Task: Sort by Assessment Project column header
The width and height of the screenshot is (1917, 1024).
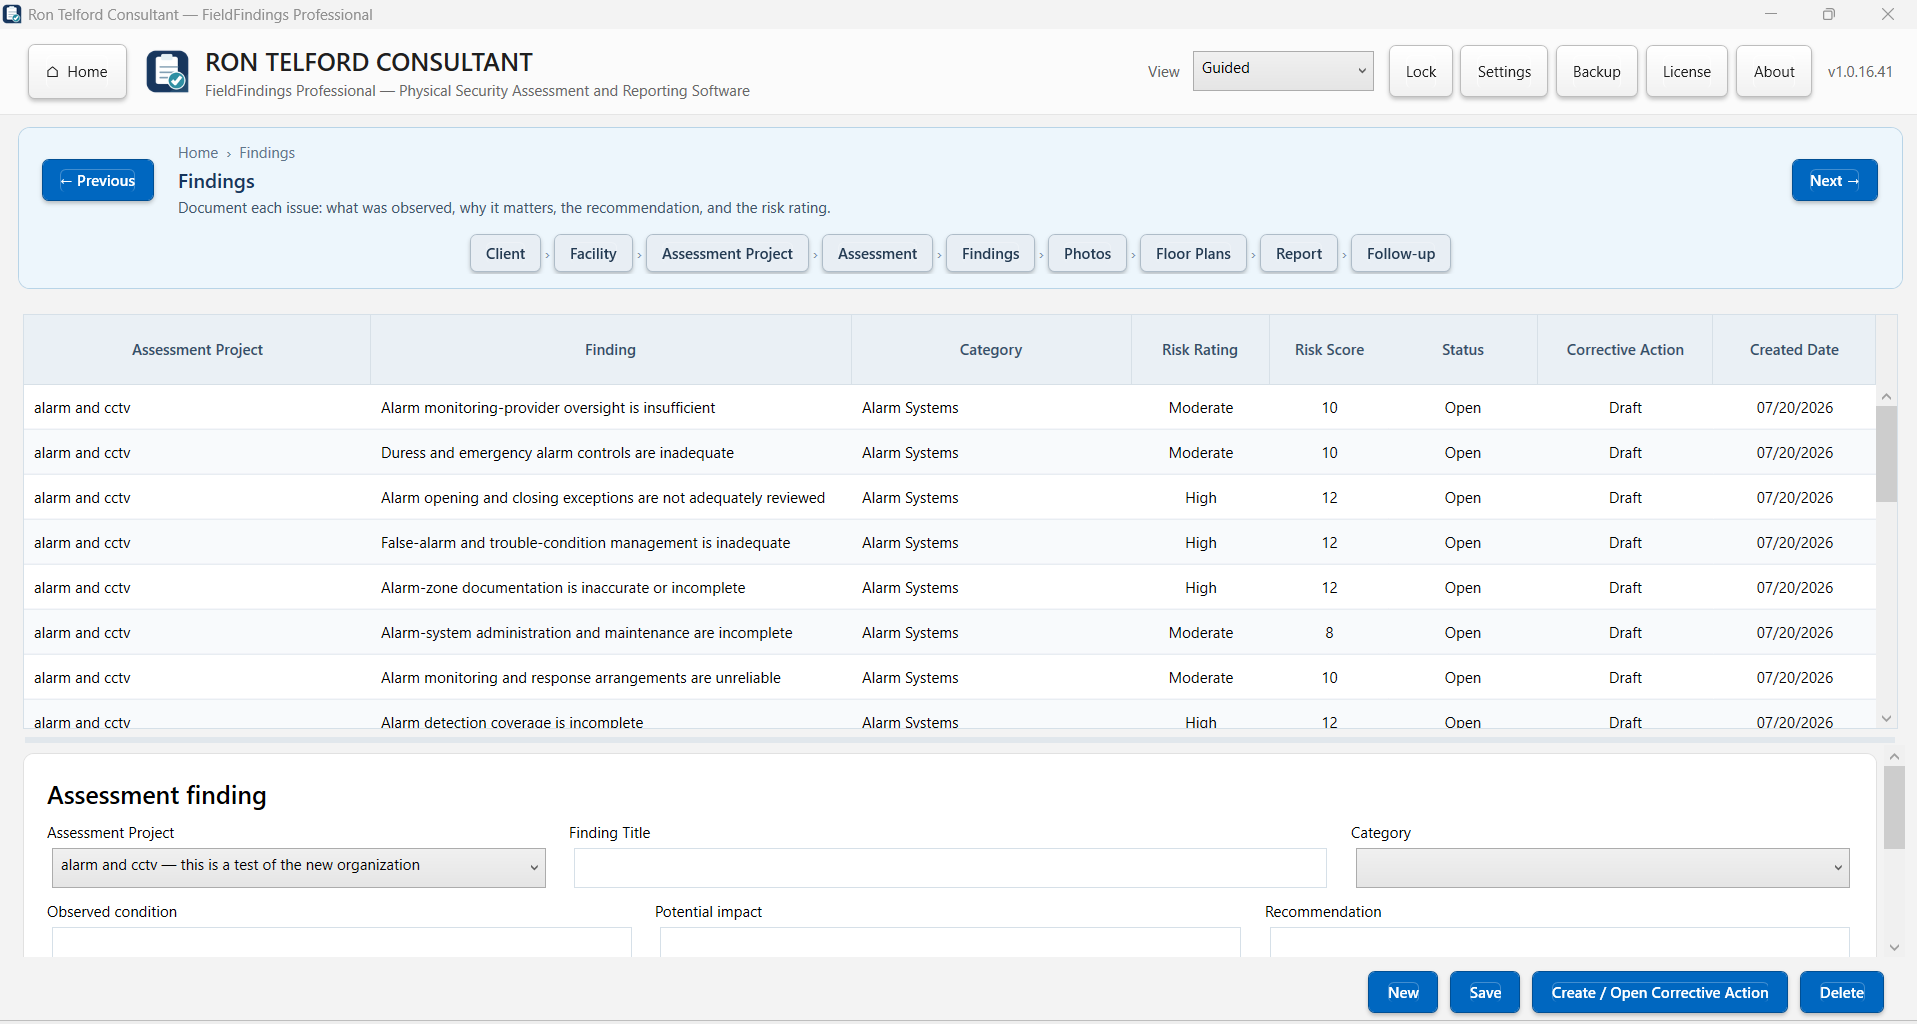Action: pos(197,350)
